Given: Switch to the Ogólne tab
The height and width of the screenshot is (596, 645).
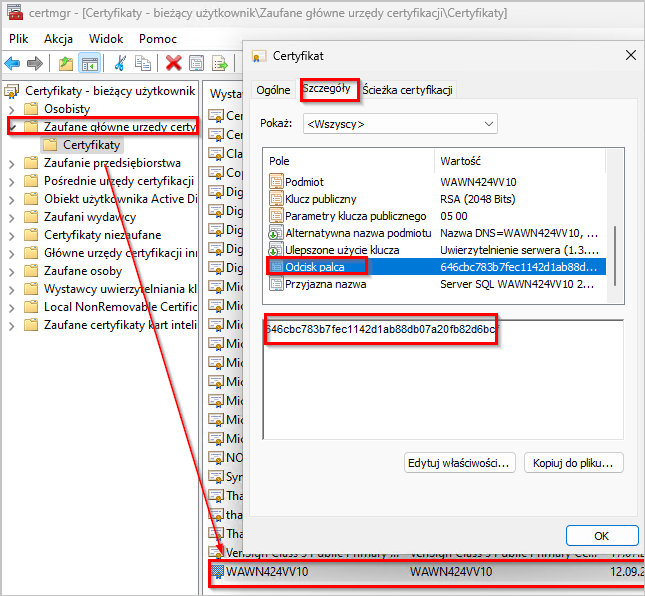Looking at the screenshot, I should tap(273, 90).
